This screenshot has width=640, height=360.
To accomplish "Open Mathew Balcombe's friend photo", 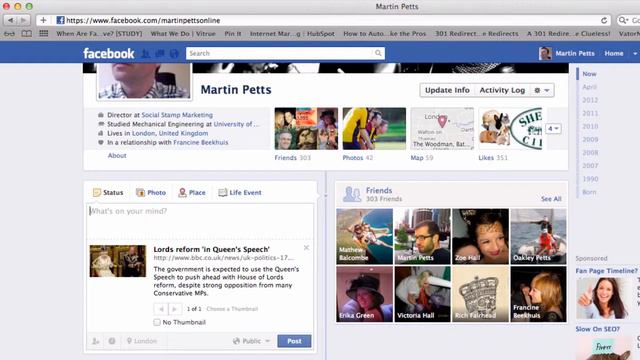I will point(364,236).
